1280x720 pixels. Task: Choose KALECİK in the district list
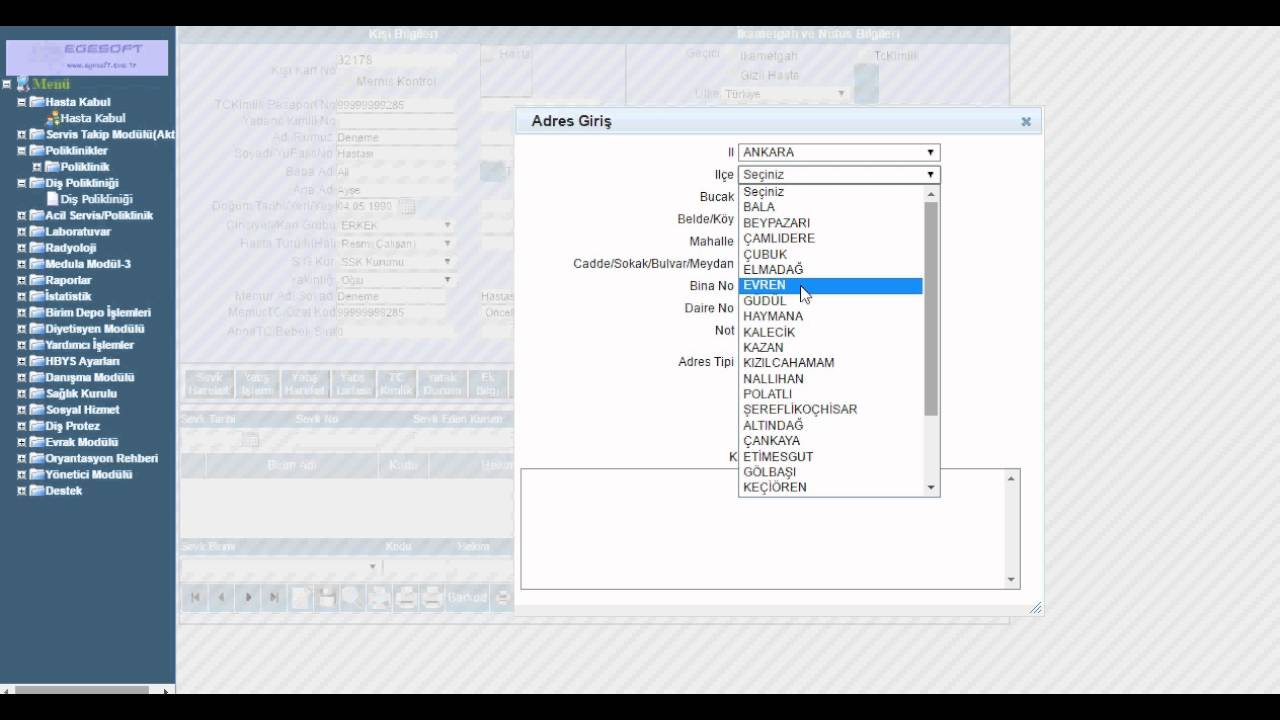[x=830, y=332]
